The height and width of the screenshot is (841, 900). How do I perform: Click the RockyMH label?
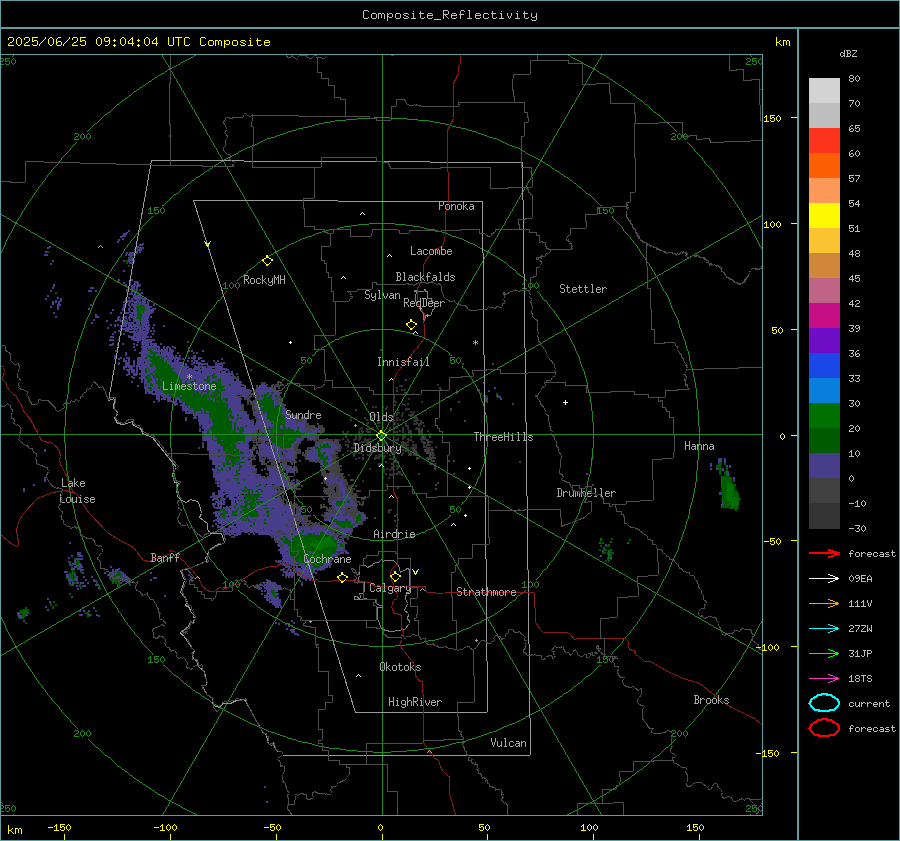264,280
